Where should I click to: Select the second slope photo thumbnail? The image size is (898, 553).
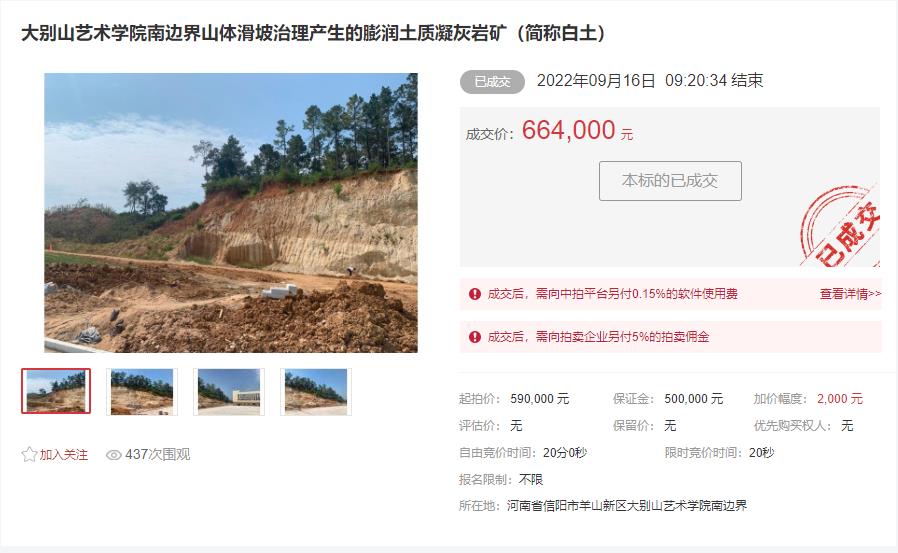[142, 392]
